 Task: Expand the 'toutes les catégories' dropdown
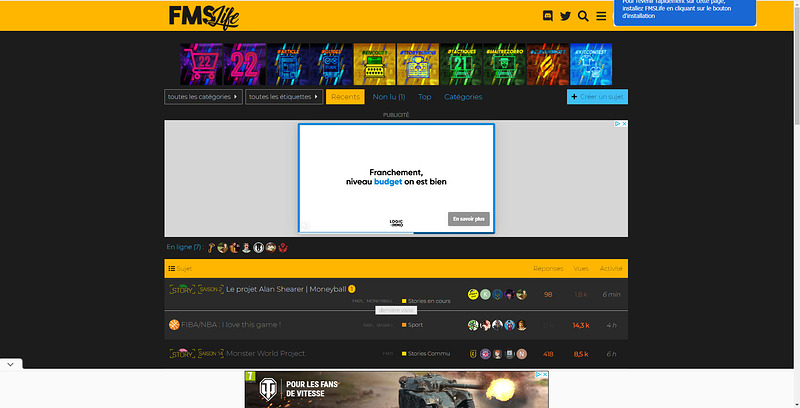click(x=203, y=97)
